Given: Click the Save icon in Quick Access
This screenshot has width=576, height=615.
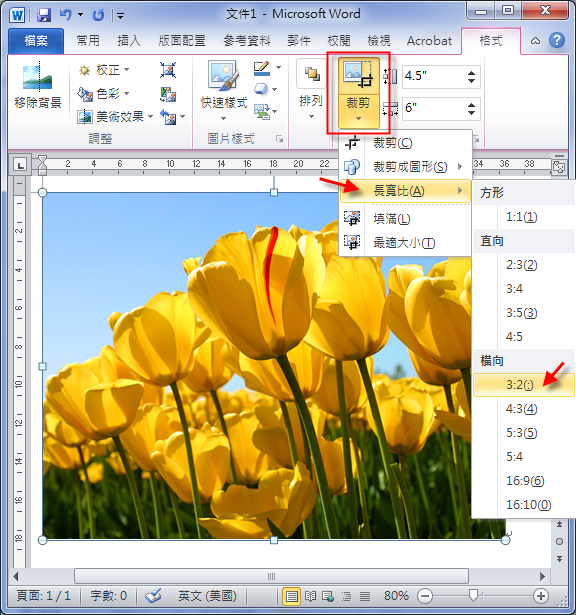Looking at the screenshot, I should (x=44, y=15).
